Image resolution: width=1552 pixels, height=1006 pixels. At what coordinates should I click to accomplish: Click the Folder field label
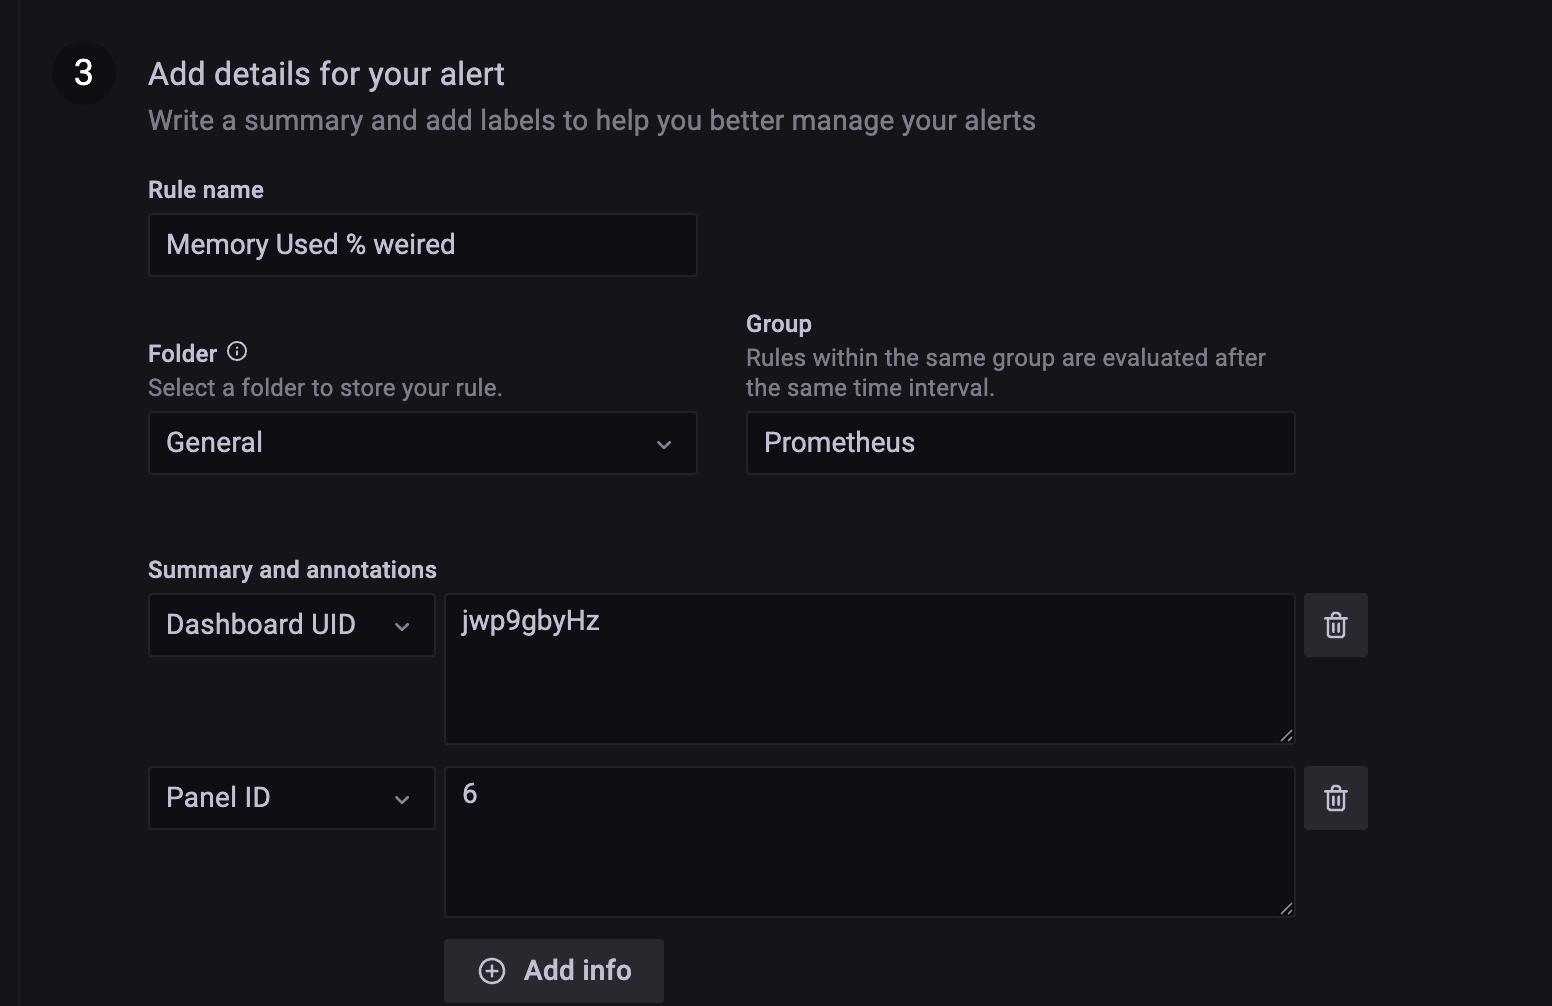182,354
